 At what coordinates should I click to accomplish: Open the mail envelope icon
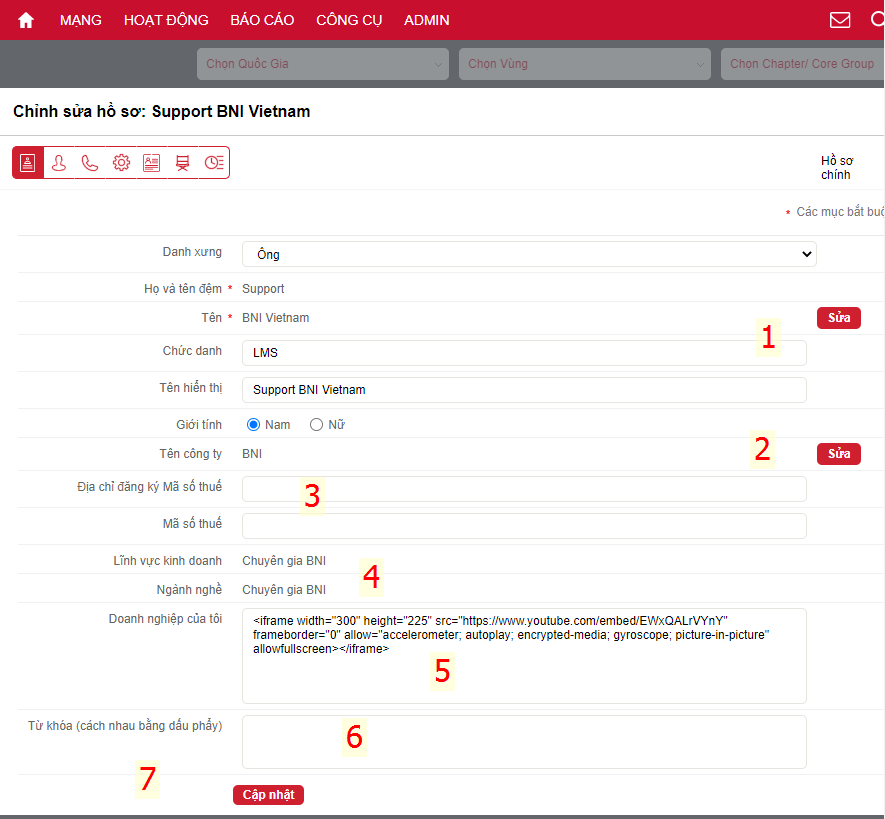pos(840,20)
